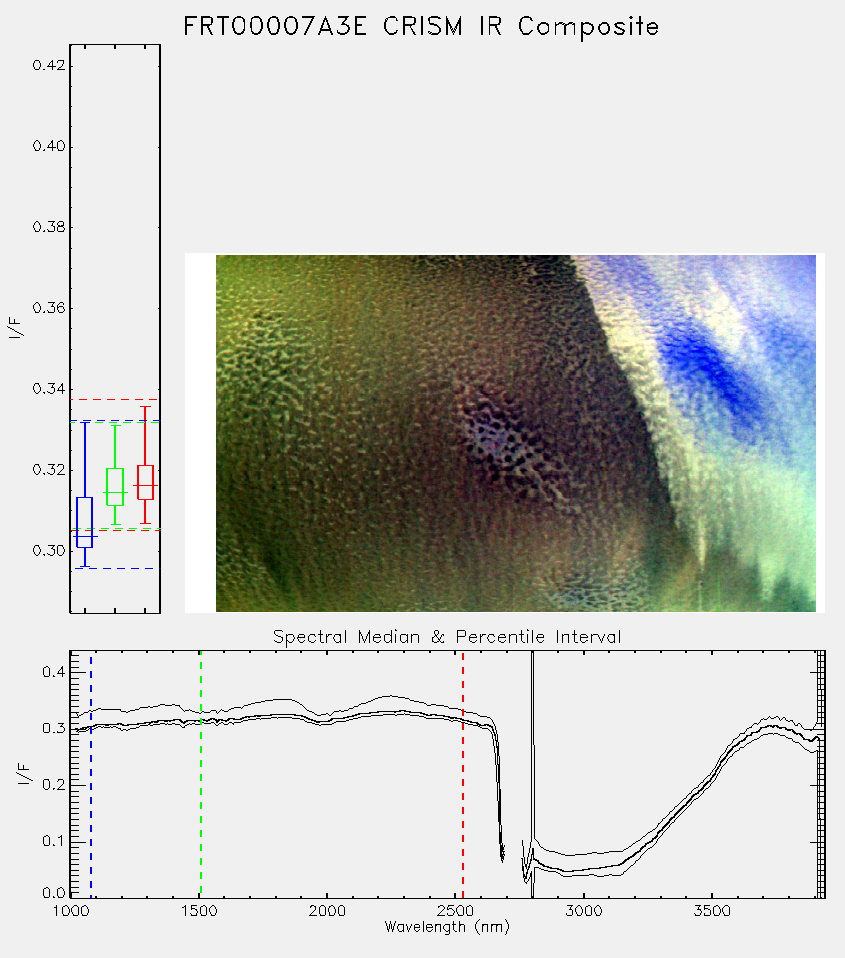Click the 0.42 tick label on boxplot axis
Viewport: 845px width, 958px height.
[x=49, y=65]
